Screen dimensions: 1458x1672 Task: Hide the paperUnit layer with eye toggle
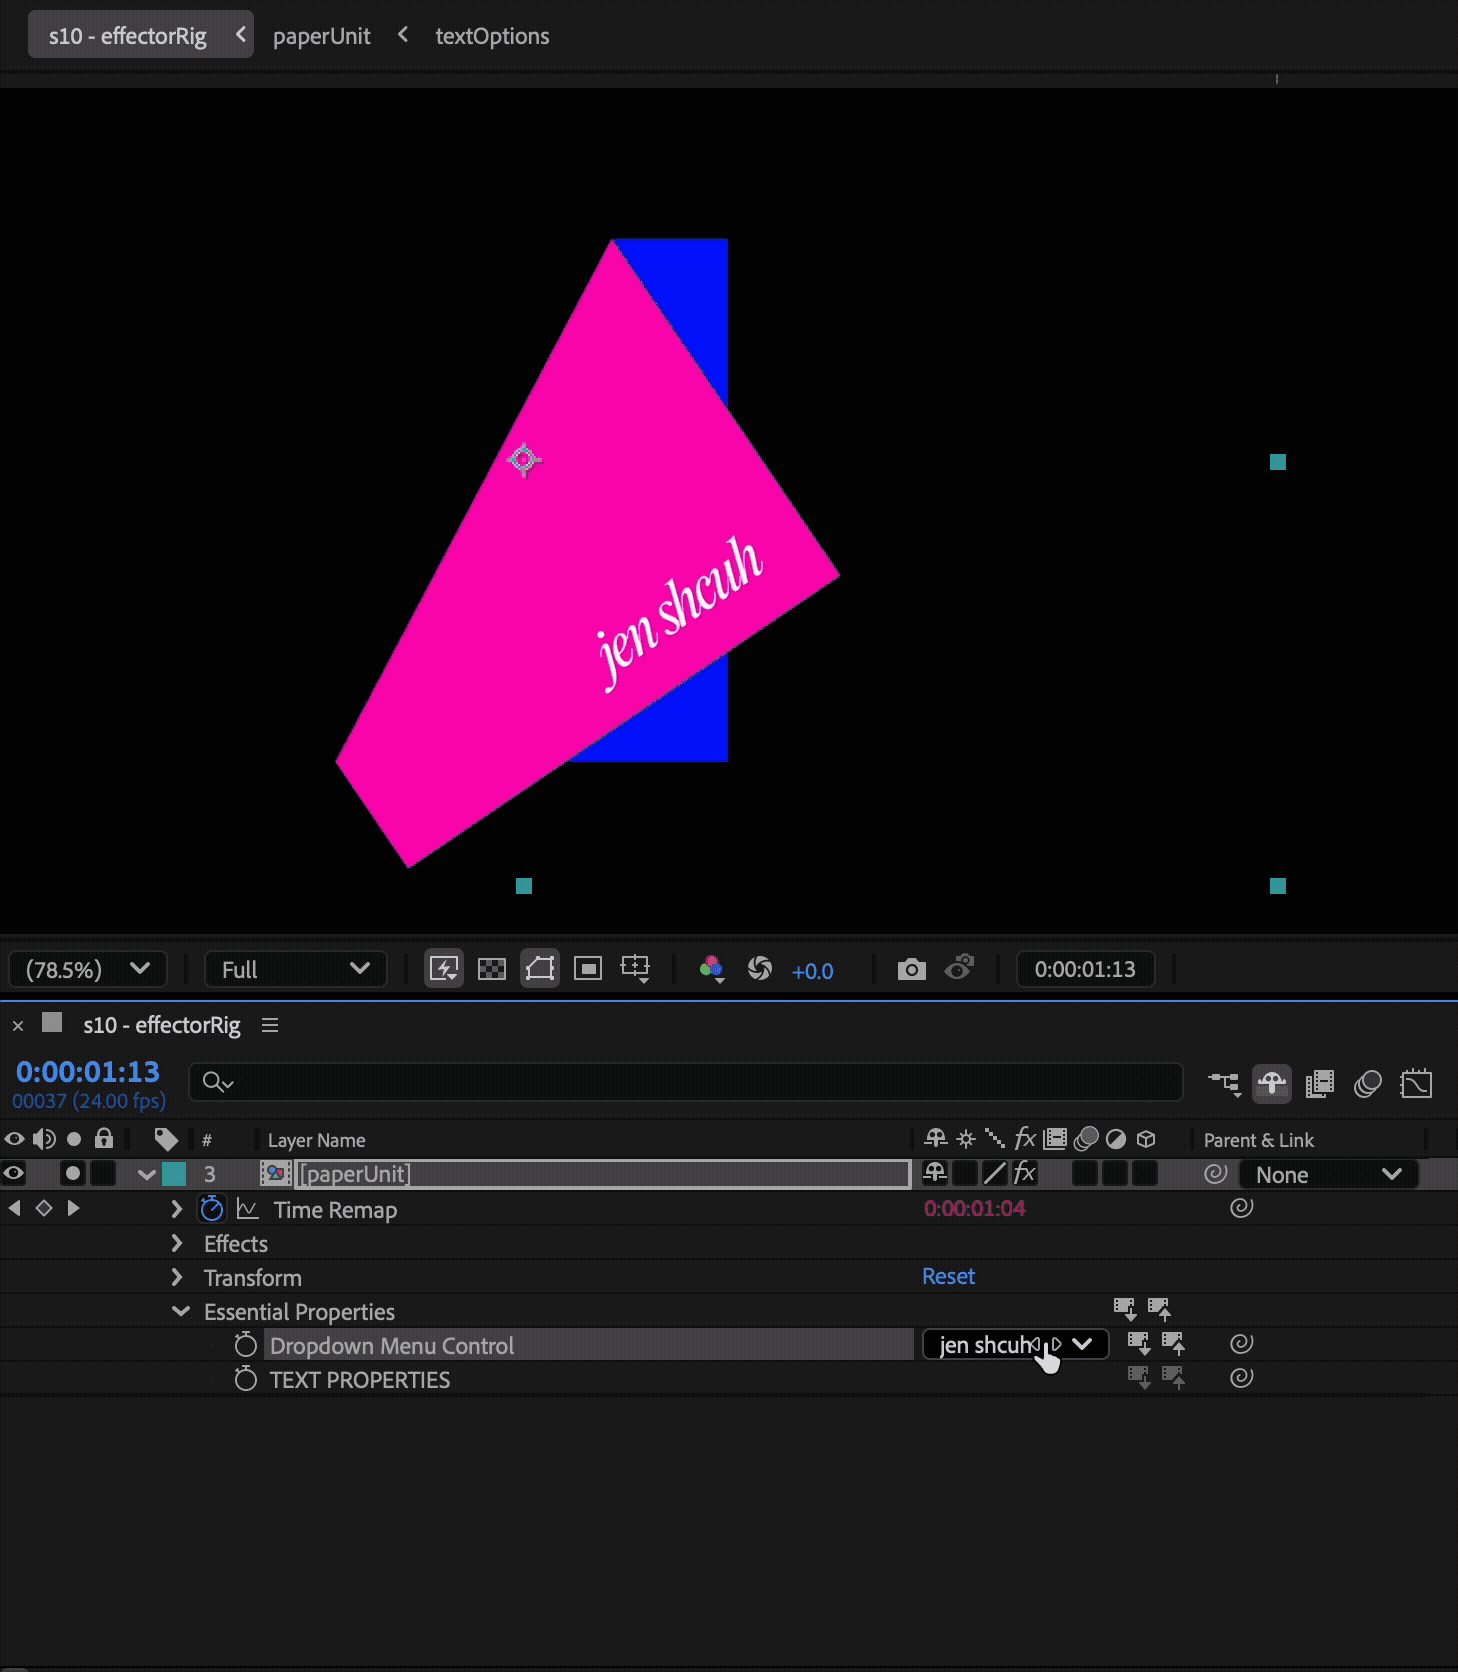click(x=14, y=1173)
